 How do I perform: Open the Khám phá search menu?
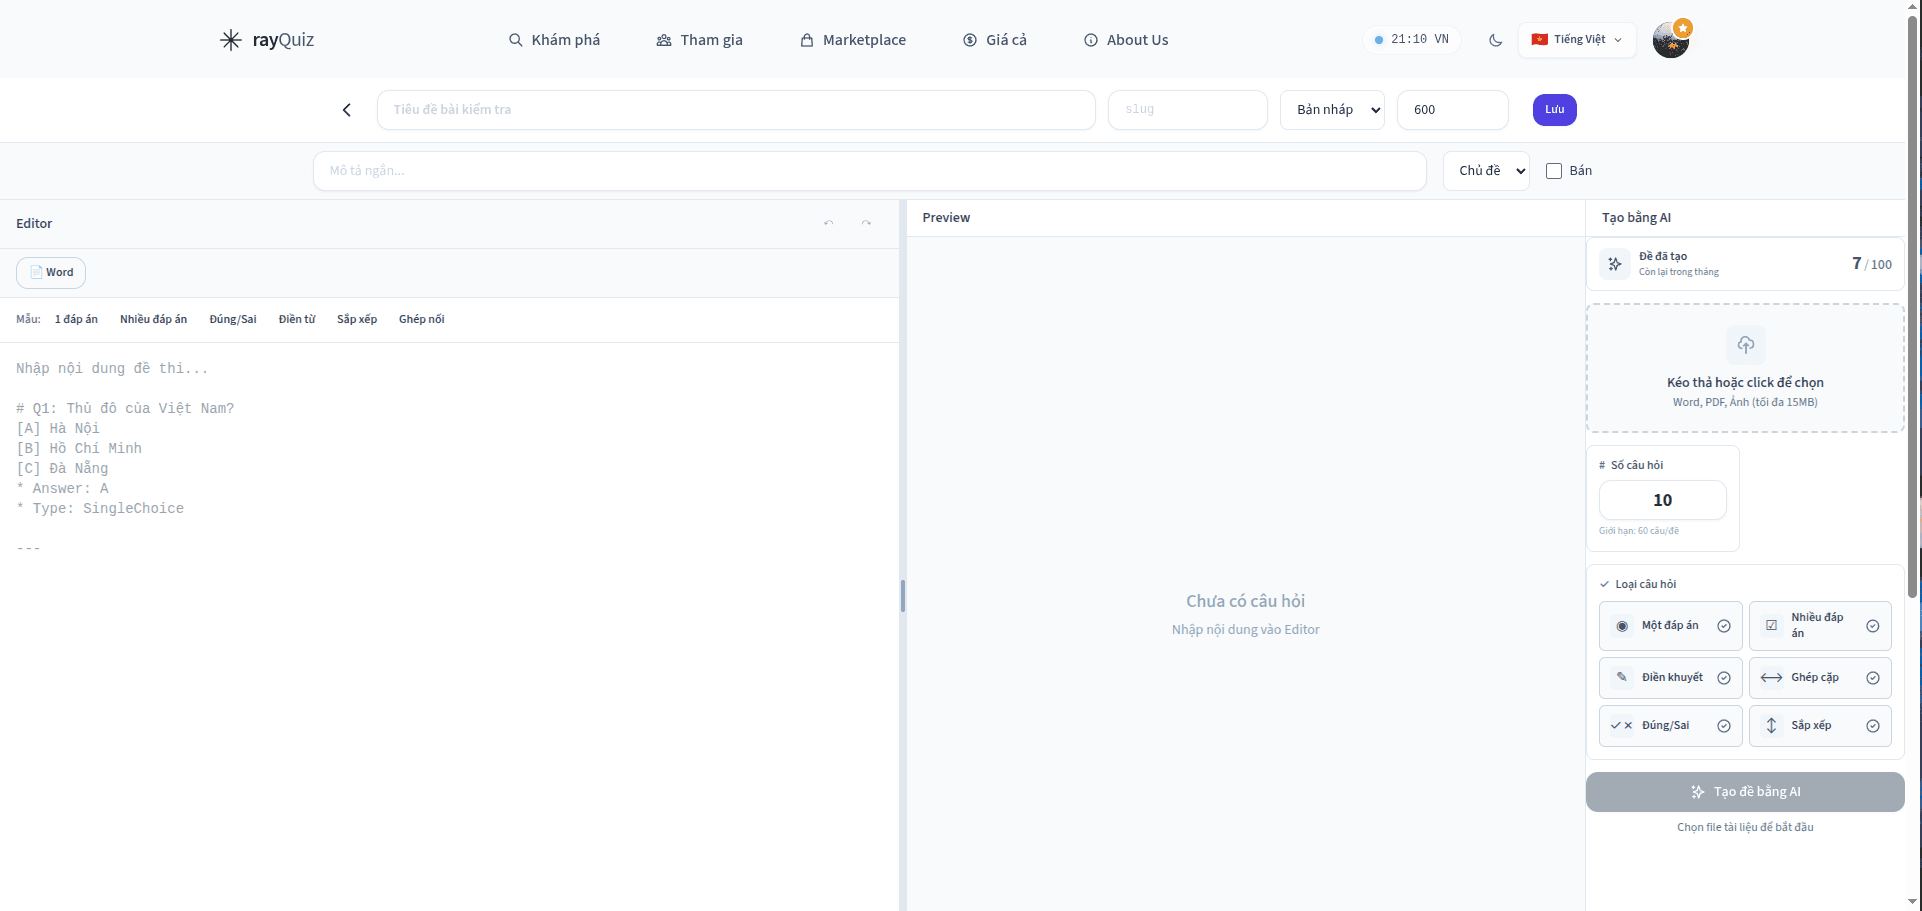tap(554, 40)
